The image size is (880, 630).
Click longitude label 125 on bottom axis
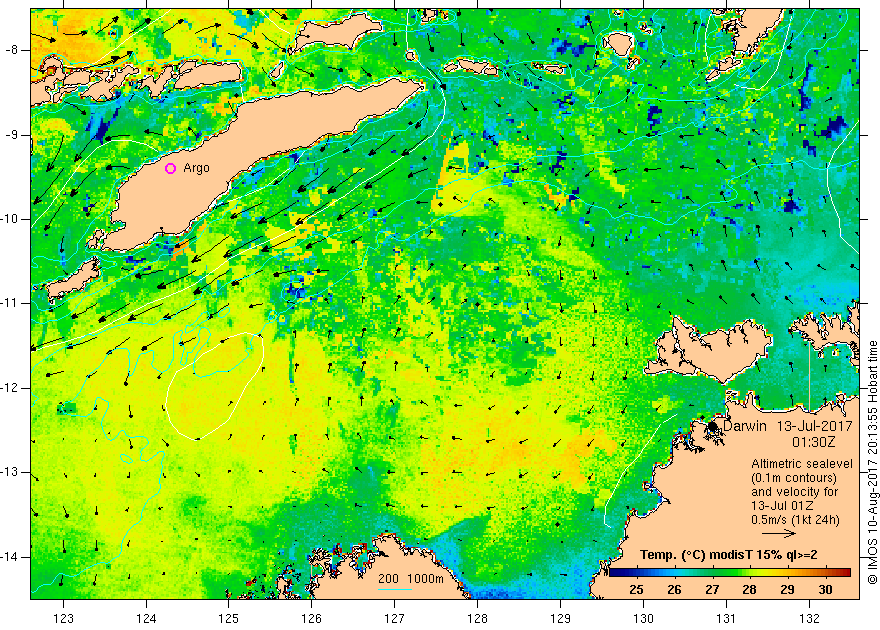228,619
